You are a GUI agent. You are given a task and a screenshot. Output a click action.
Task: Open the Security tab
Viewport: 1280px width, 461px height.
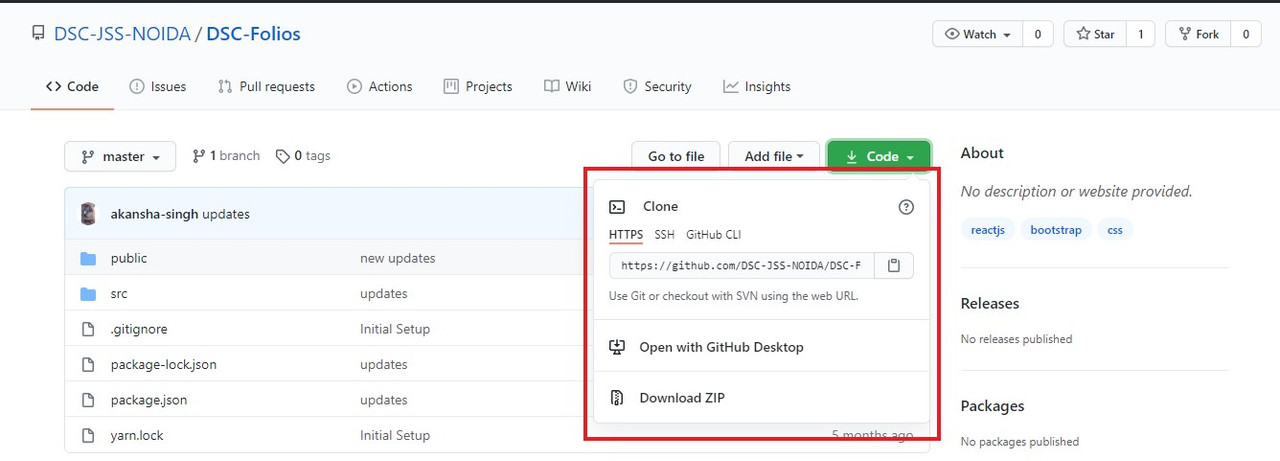tap(657, 87)
